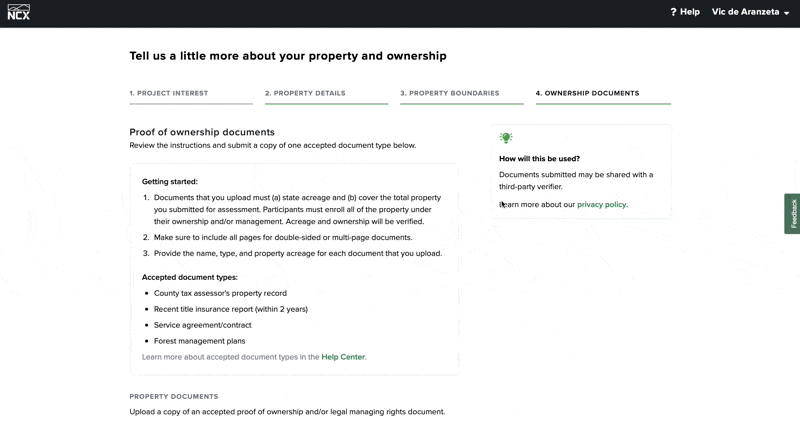This screenshot has width=800, height=432.
Task: Open the privacy policy link
Action: point(601,205)
